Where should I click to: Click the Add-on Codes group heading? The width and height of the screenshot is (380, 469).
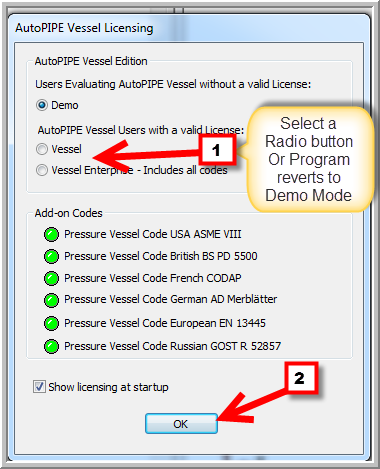coord(68,213)
